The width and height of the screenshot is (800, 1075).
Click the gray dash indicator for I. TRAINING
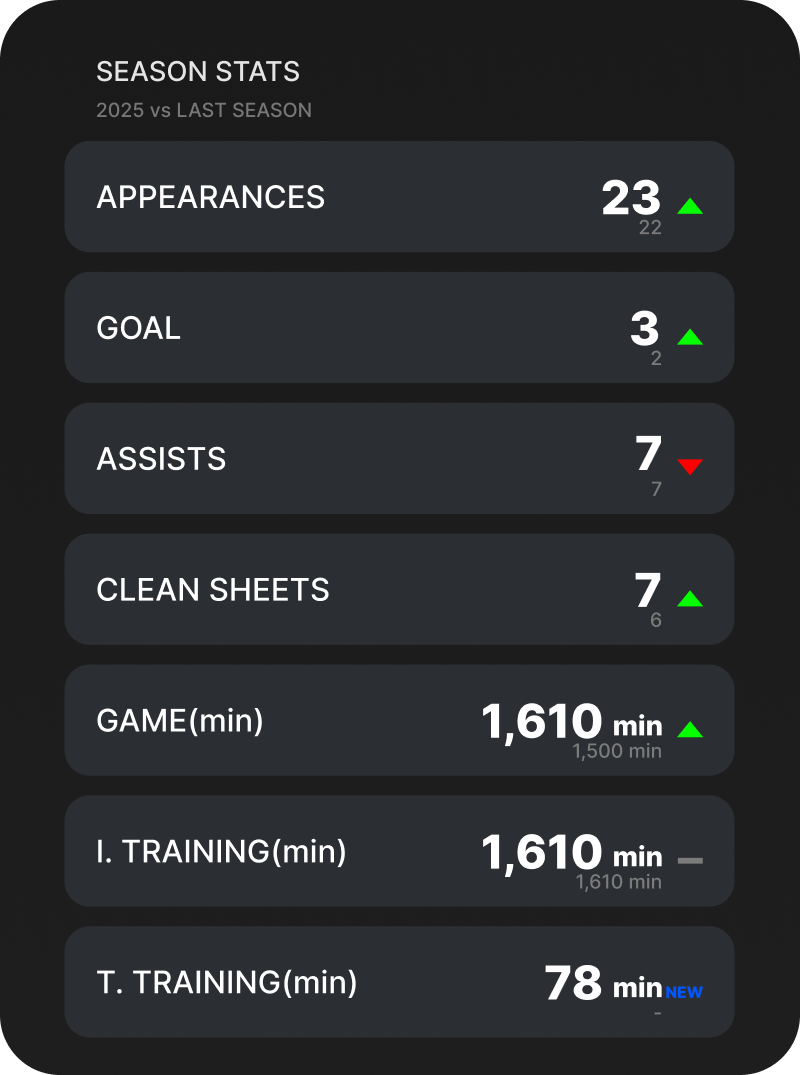[x=690, y=860]
